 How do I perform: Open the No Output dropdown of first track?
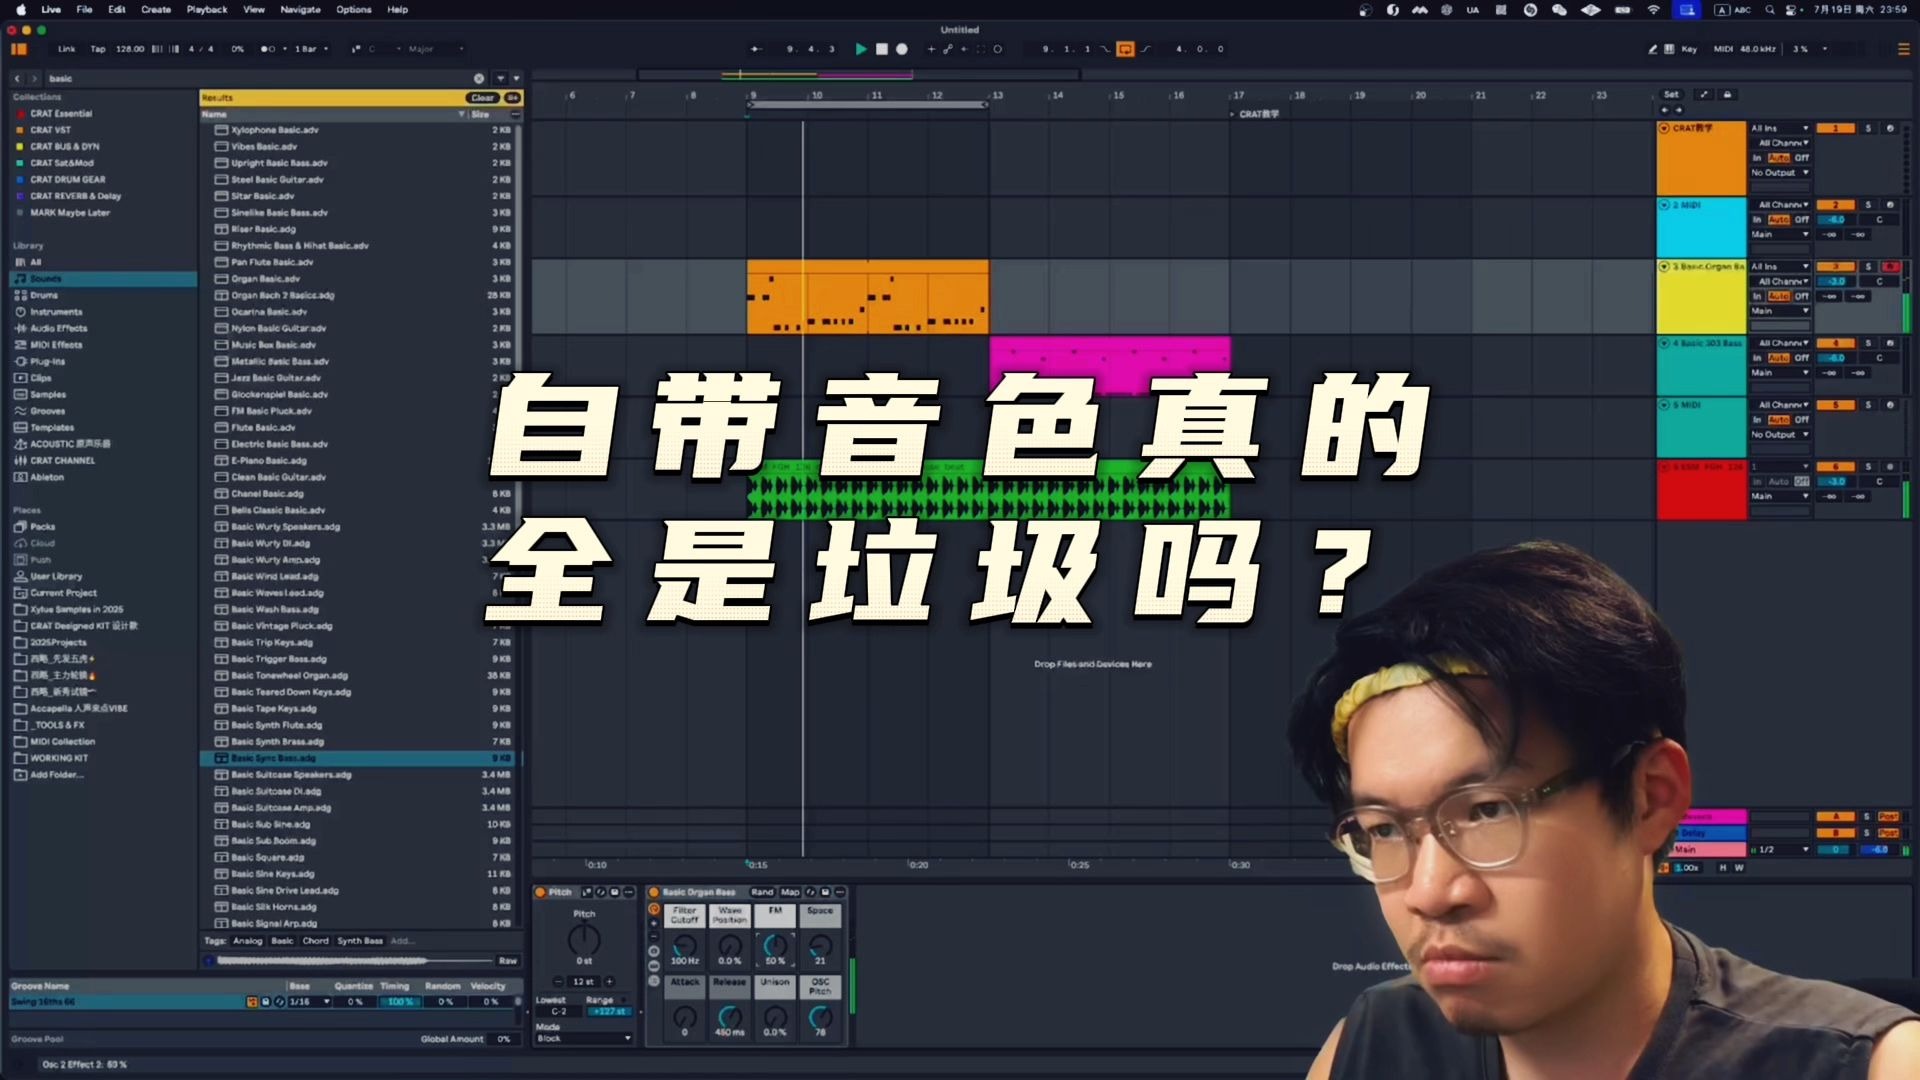coord(1780,173)
